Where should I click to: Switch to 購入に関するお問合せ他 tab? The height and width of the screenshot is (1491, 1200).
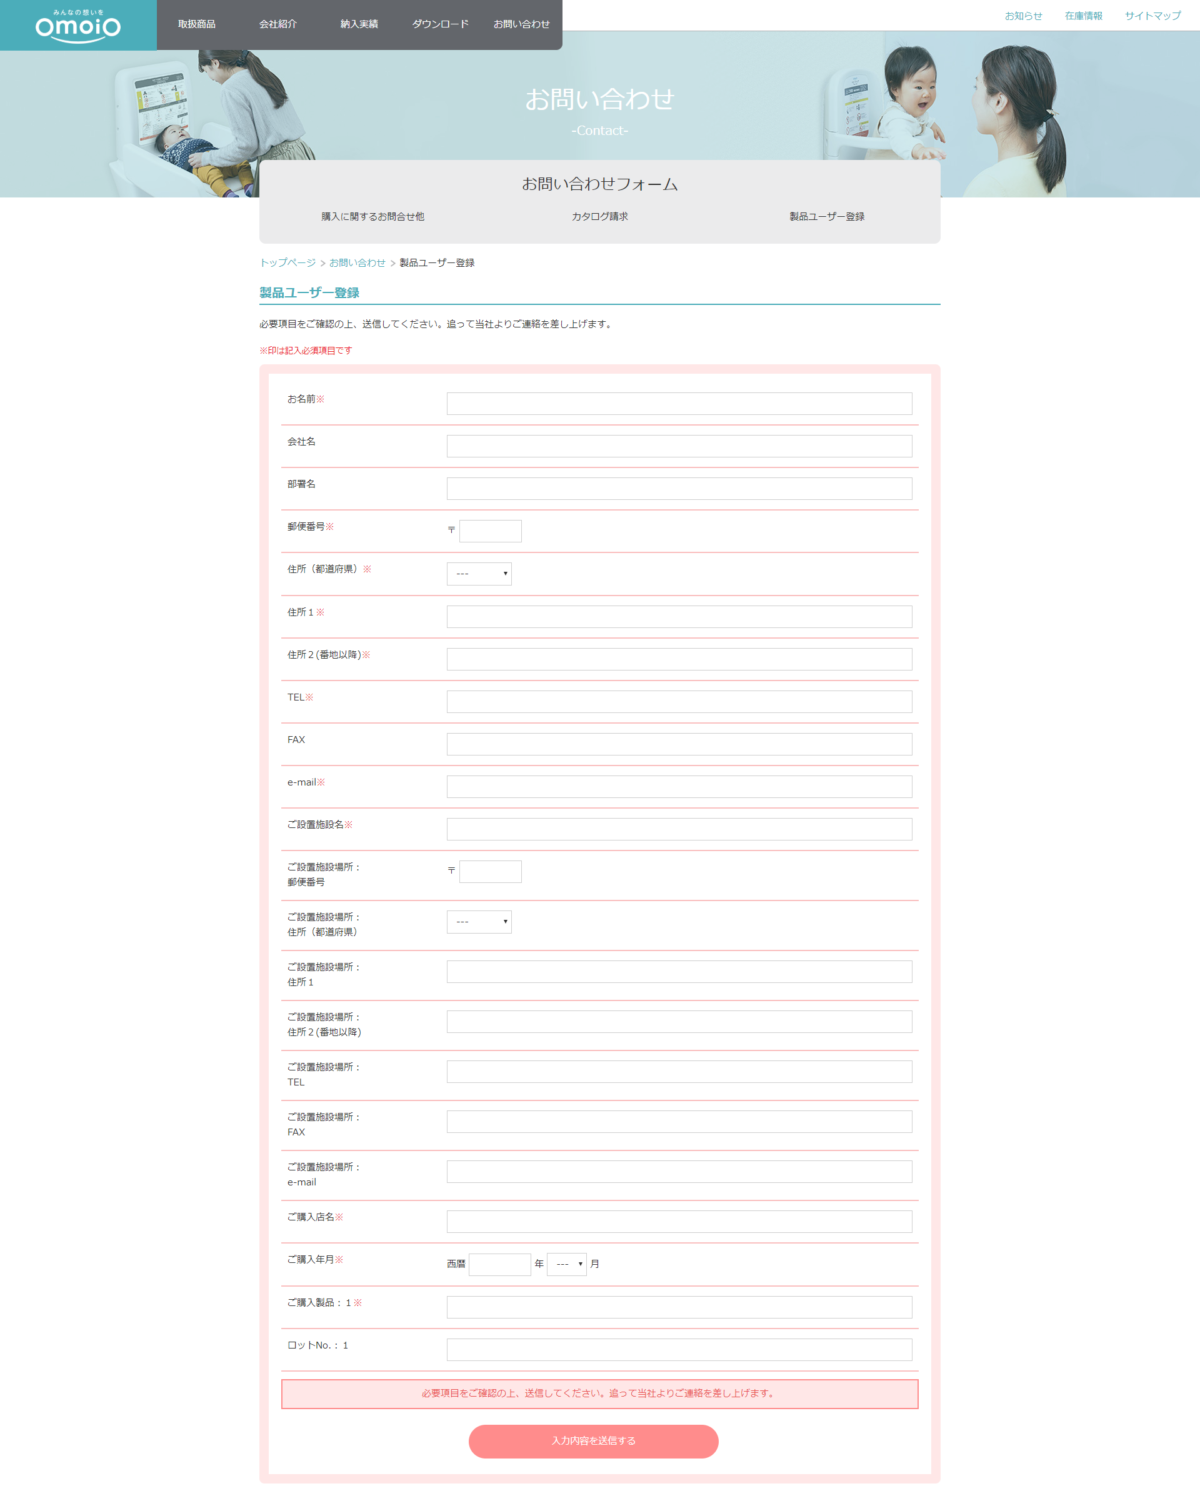373,217
